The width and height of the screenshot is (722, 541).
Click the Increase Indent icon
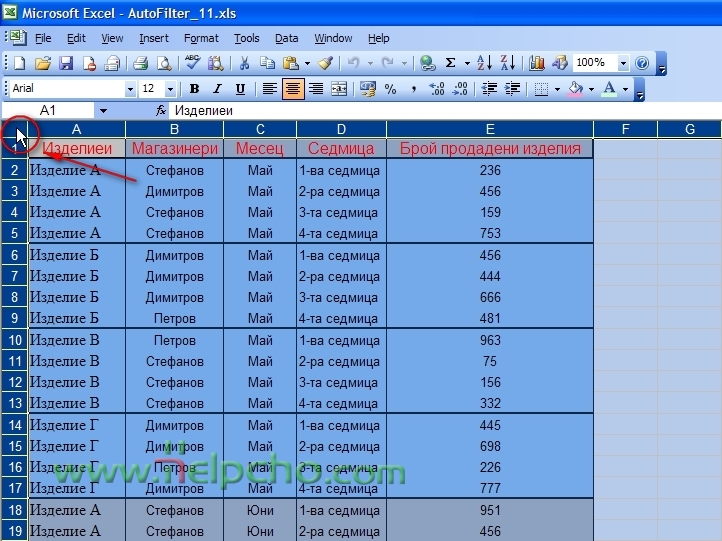pos(512,88)
